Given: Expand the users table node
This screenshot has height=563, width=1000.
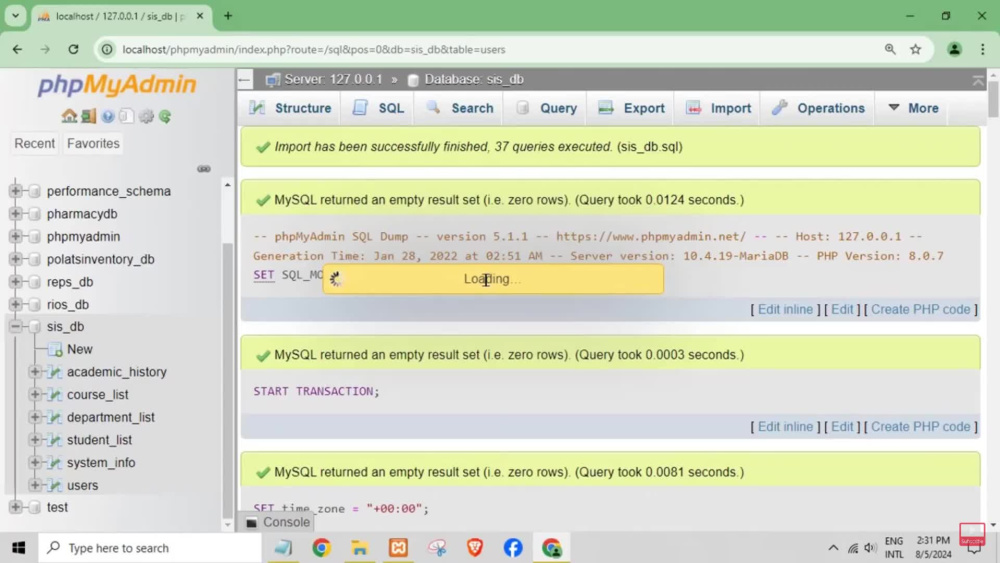Looking at the screenshot, I should coord(35,485).
